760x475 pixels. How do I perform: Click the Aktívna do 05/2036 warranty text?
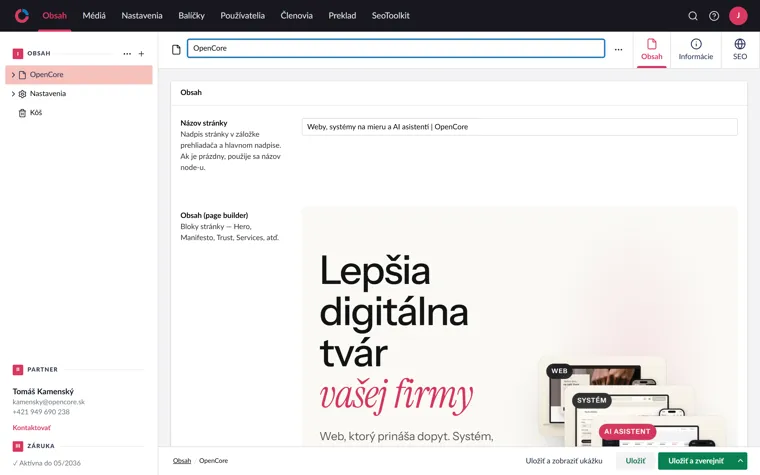pos(47,463)
